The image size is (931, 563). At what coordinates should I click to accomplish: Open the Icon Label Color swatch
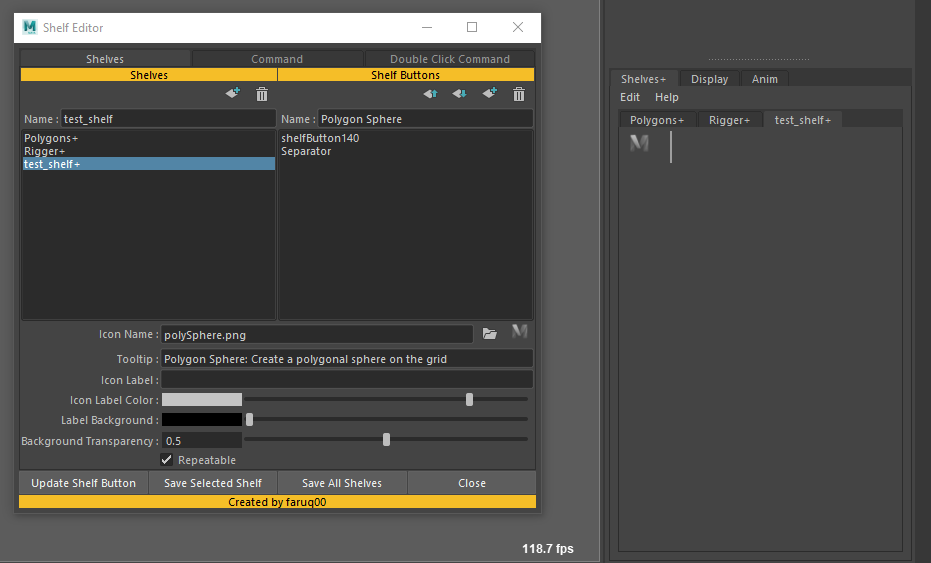[202, 400]
